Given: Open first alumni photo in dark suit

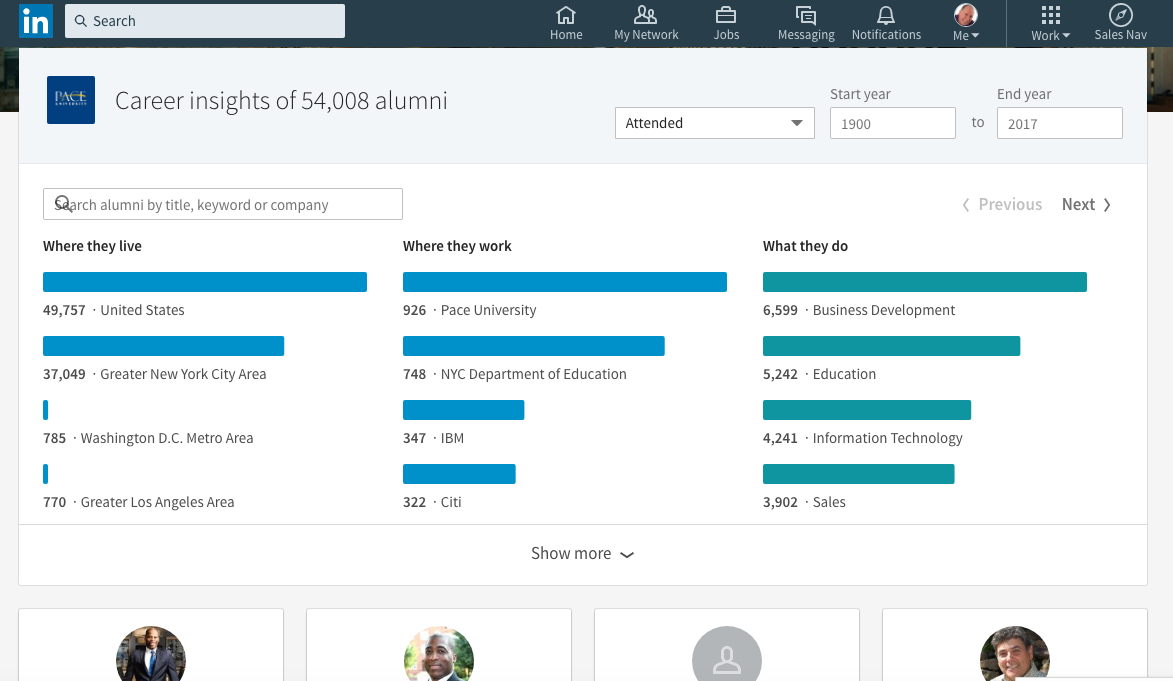Looking at the screenshot, I should point(151,655).
